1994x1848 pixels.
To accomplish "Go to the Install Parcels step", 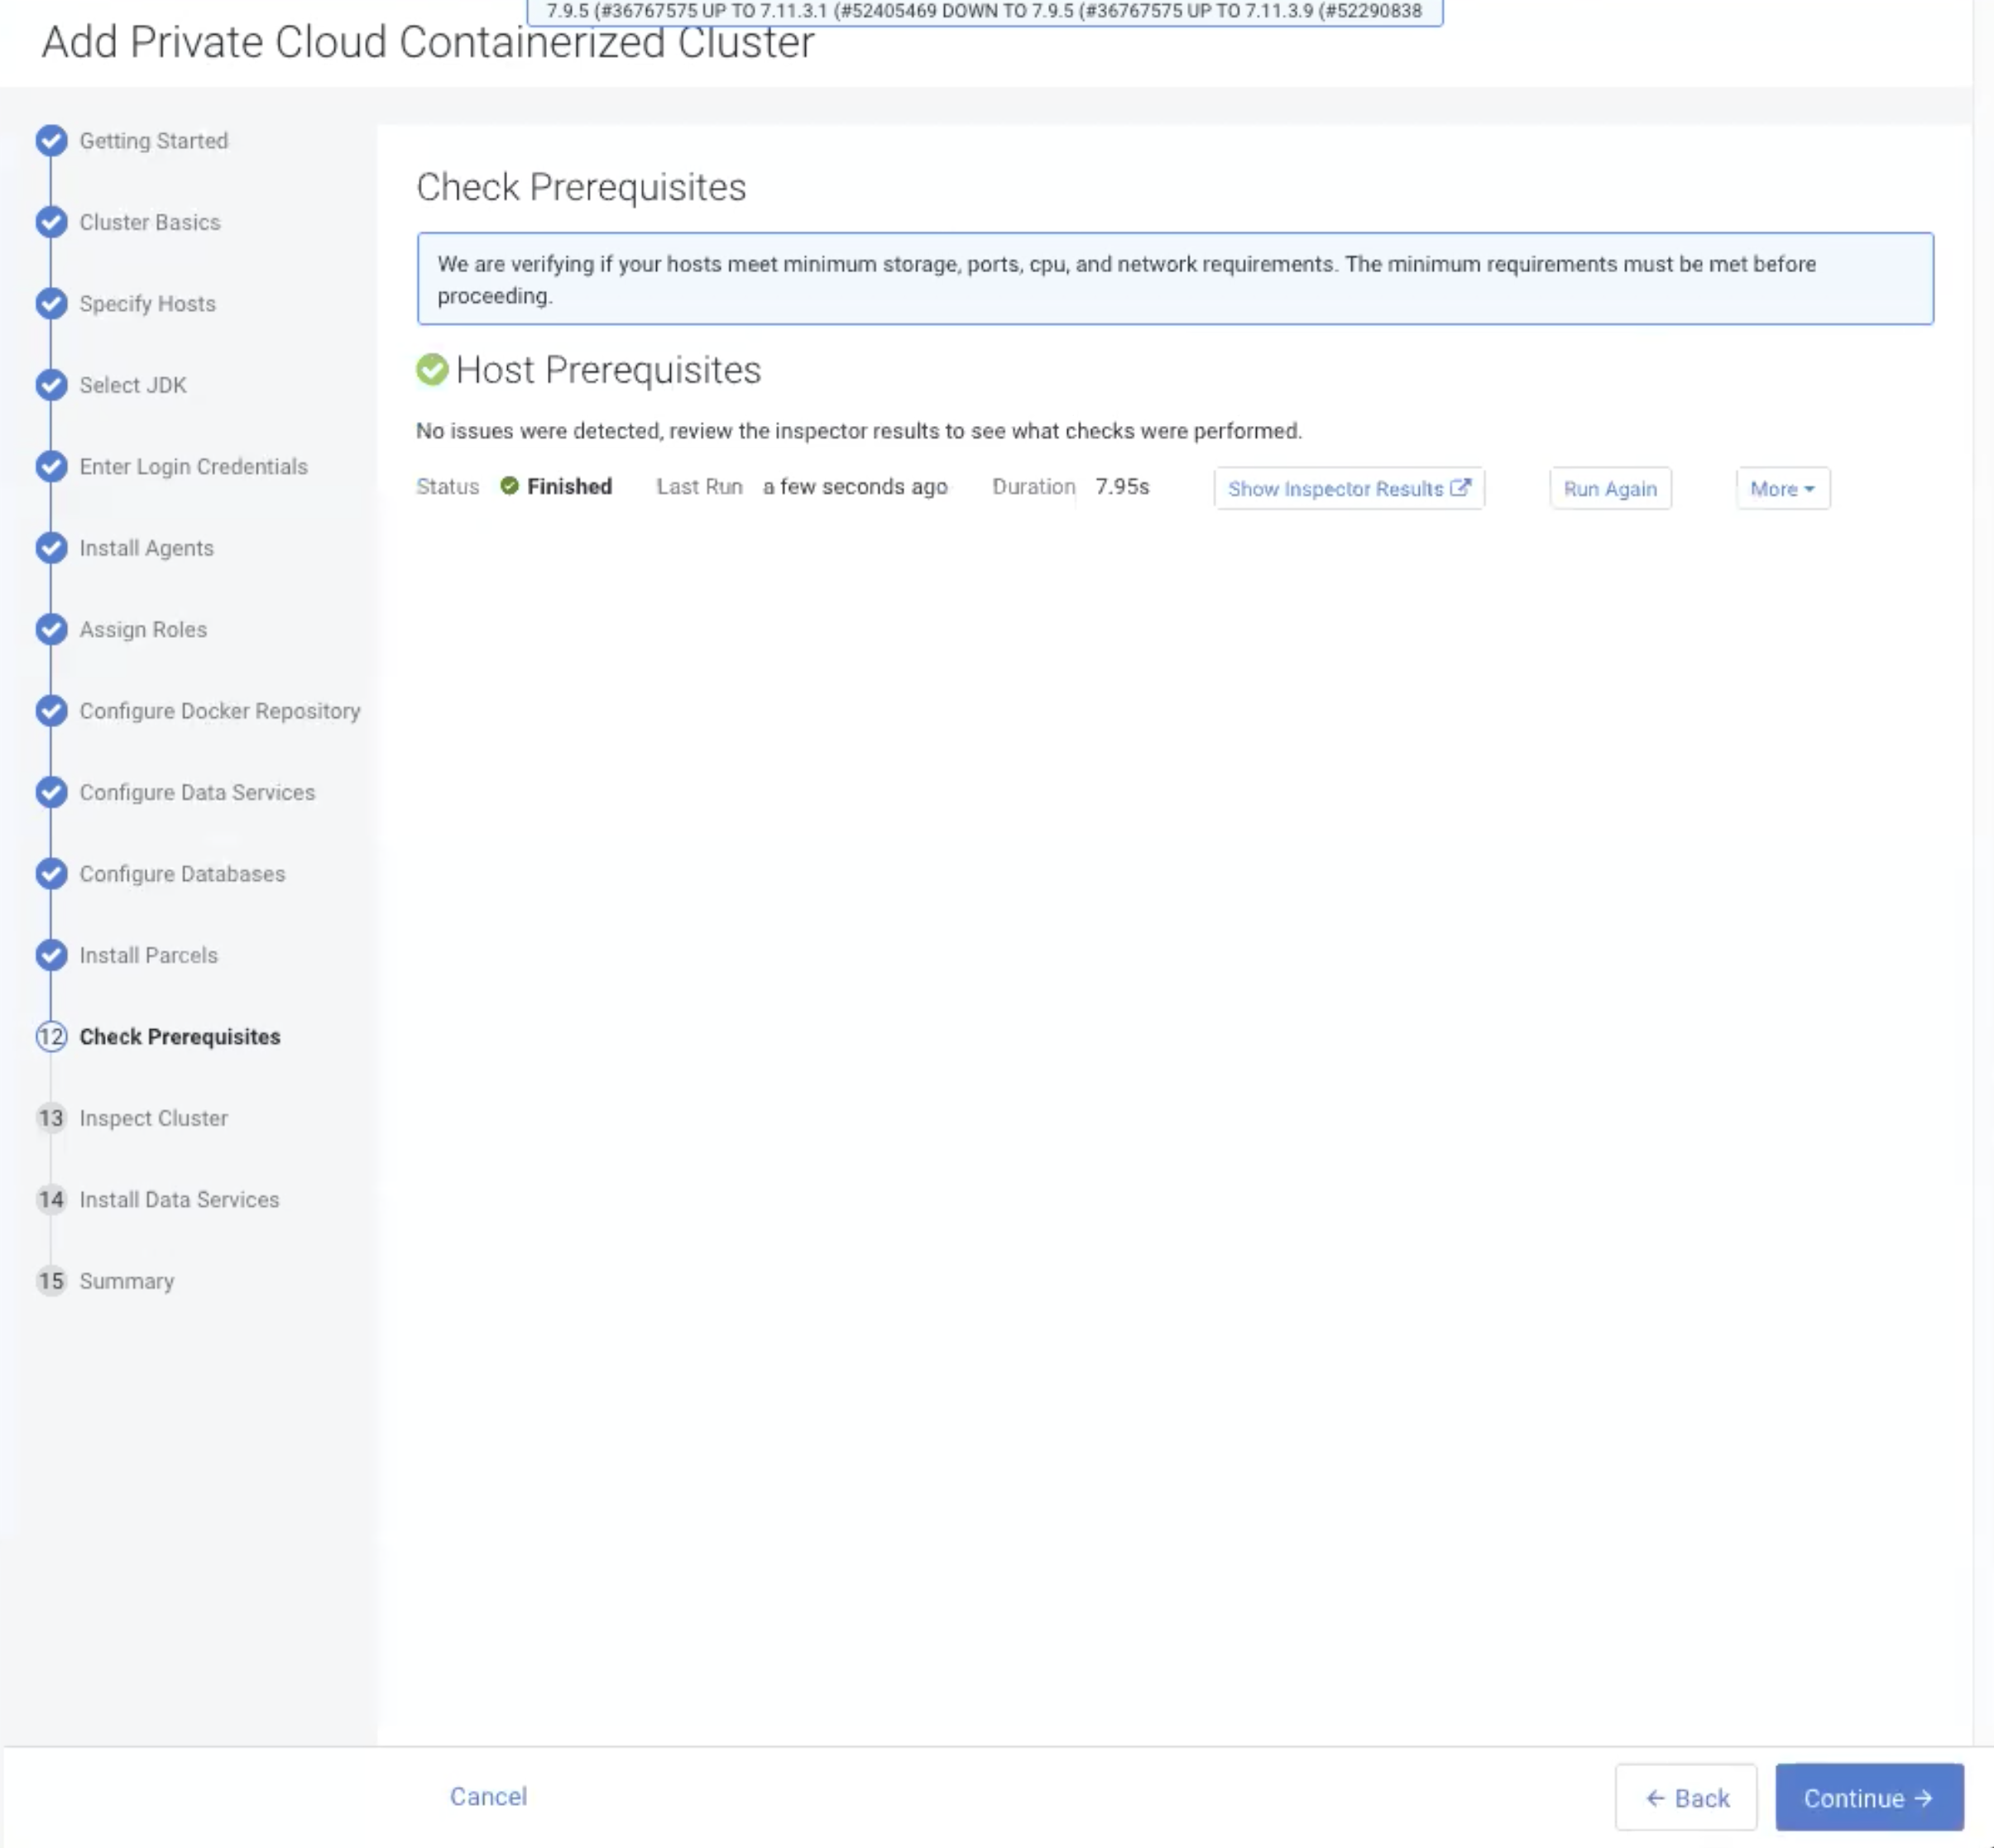I will tap(149, 955).
